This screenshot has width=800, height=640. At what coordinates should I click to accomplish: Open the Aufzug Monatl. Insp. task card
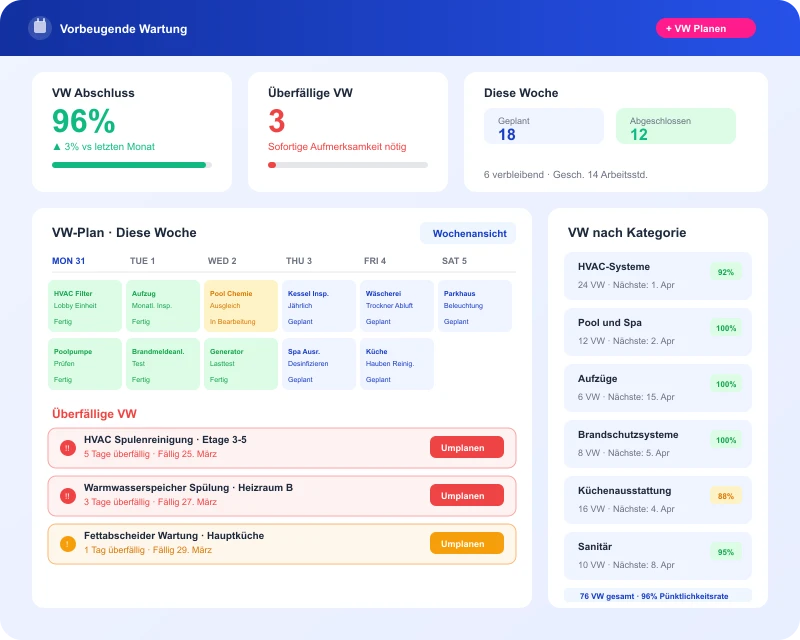coord(163,306)
